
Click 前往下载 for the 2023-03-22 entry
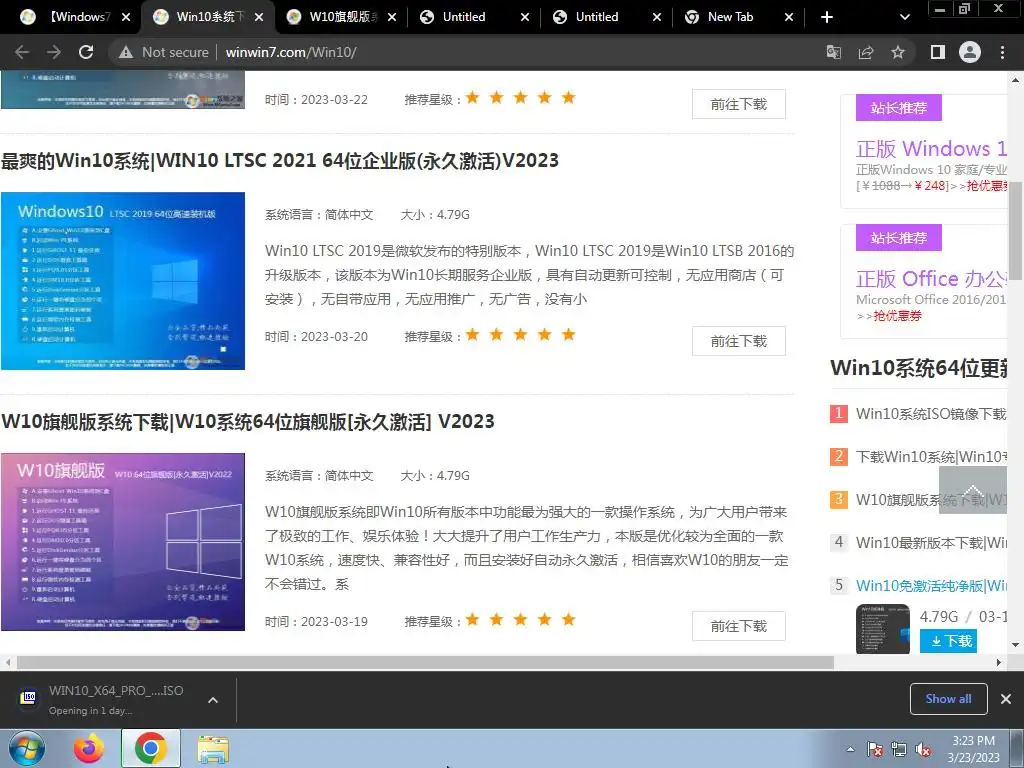tap(739, 104)
